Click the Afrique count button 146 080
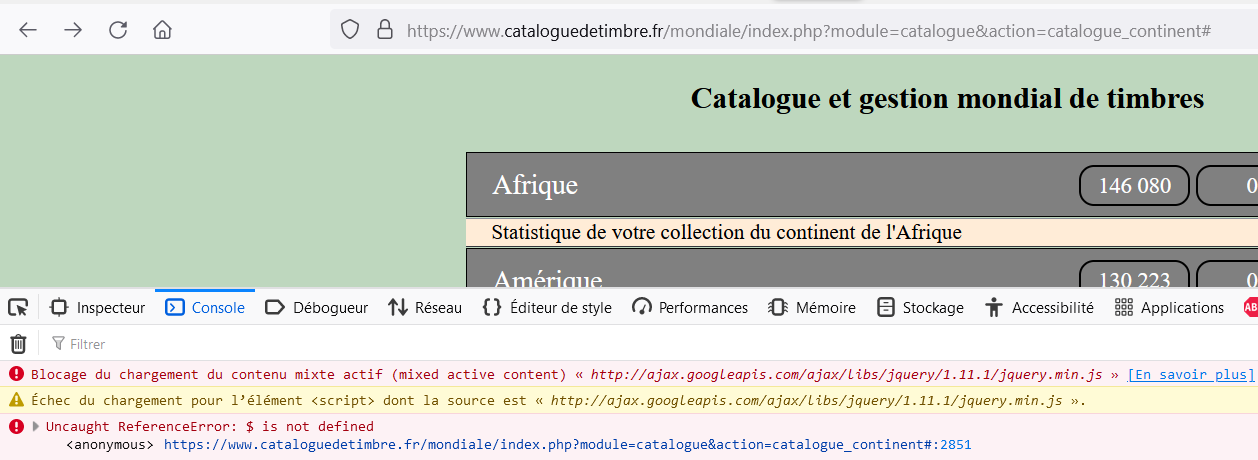This screenshot has width=1258, height=460. pos(1134,186)
